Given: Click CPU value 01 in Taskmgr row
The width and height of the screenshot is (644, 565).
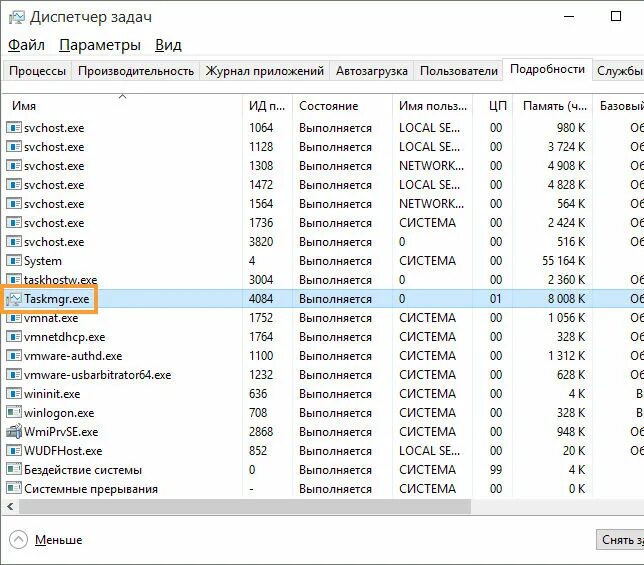Looking at the screenshot, I should [496, 299].
